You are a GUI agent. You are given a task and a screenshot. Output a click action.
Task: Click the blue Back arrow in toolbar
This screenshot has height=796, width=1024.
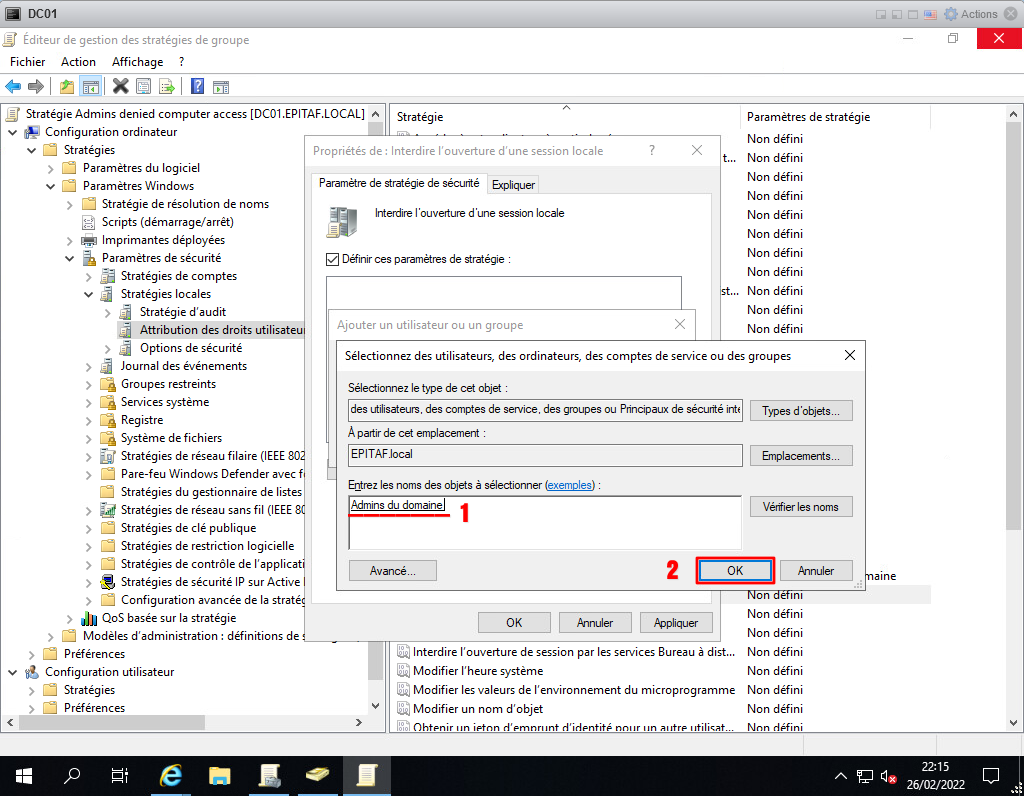pos(13,87)
